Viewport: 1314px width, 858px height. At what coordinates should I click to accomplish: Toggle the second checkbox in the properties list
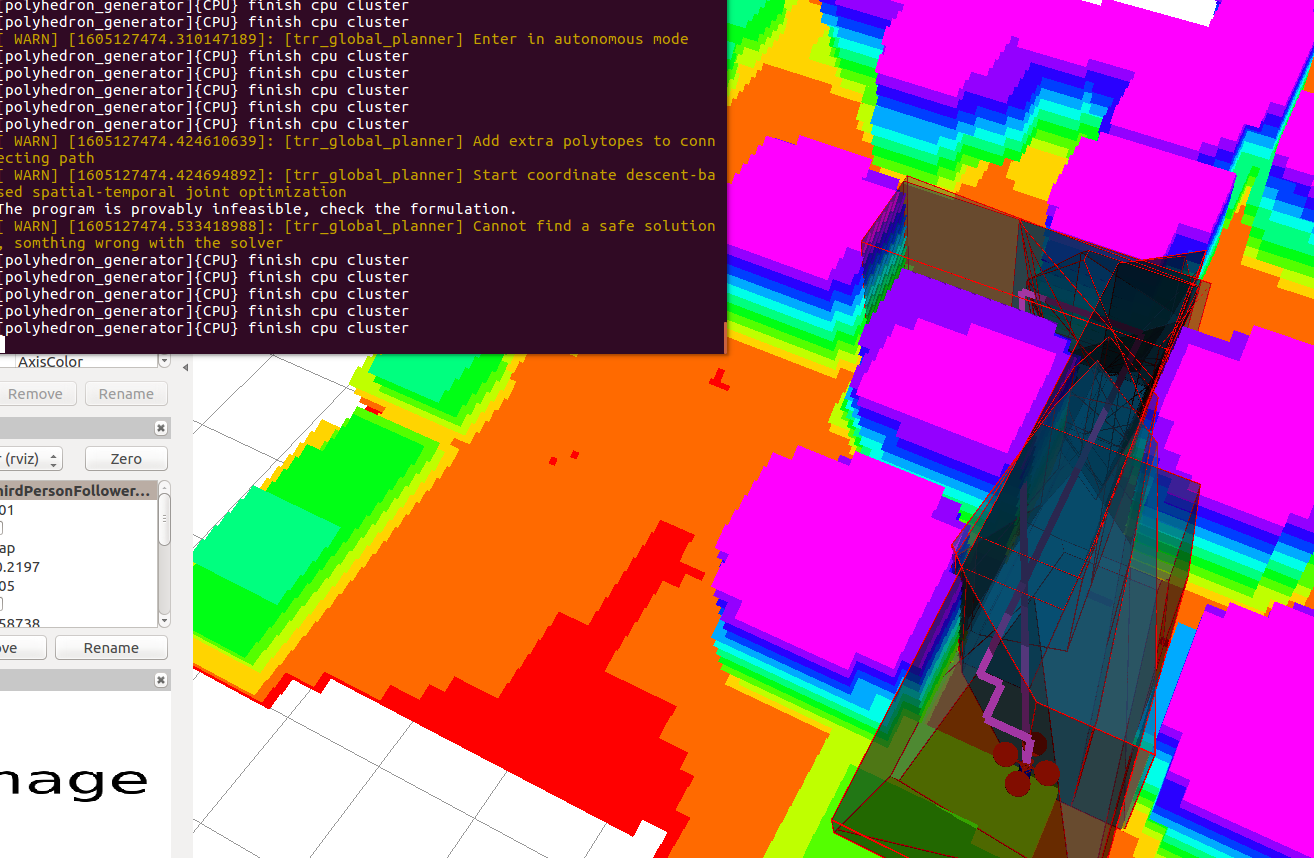(3, 602)
